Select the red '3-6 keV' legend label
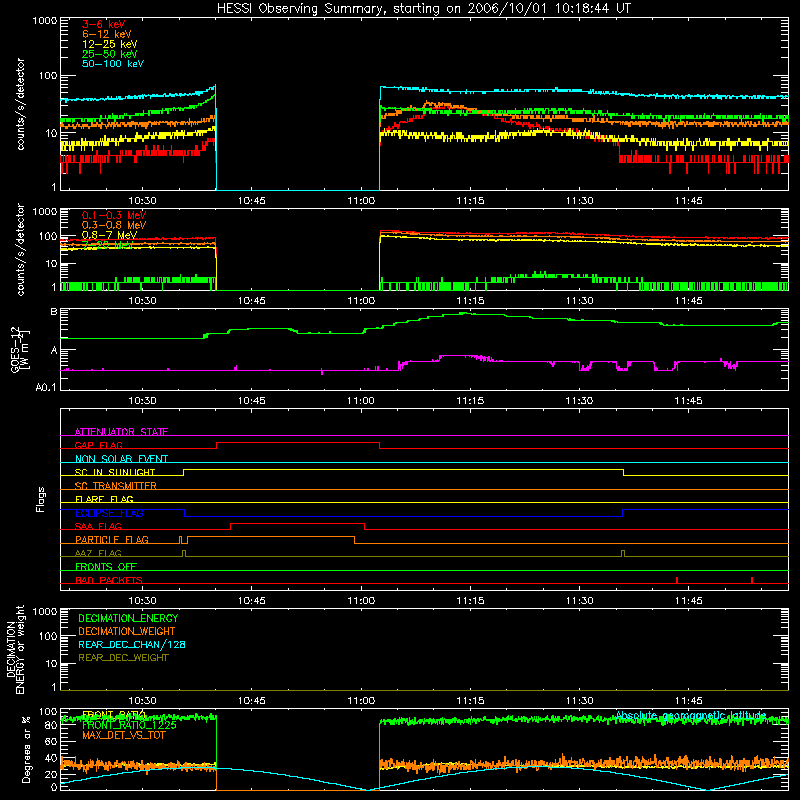 tap(103, 24)
